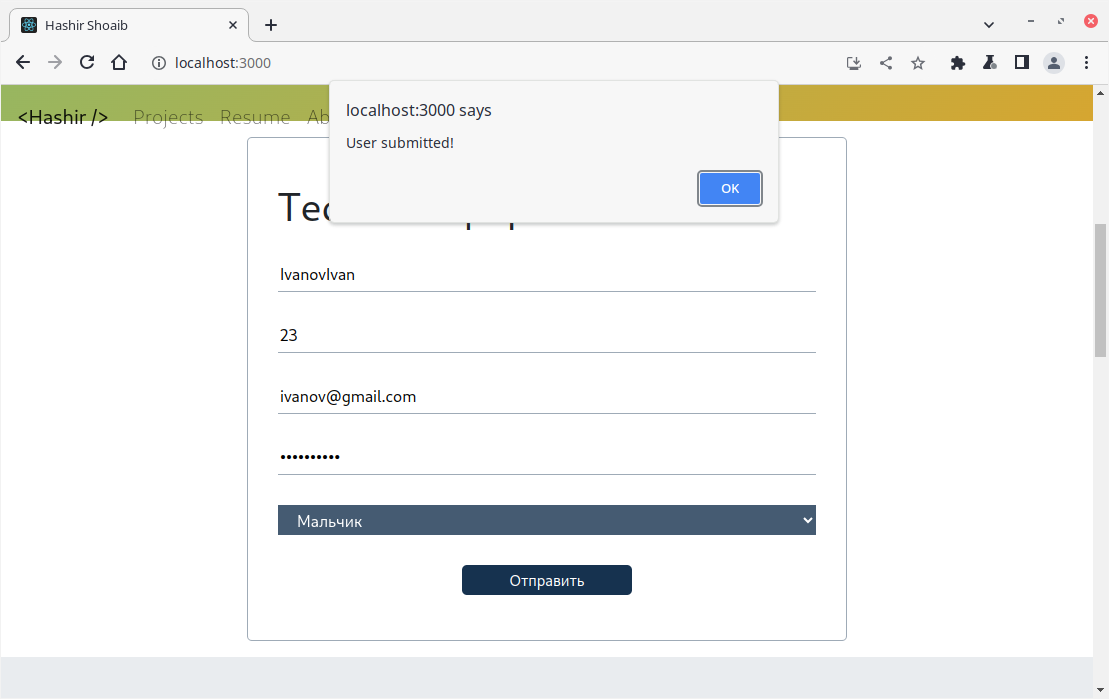The image size is (1109, 699).
Task: Click the Отправить submit button
Action: point(547,580)
